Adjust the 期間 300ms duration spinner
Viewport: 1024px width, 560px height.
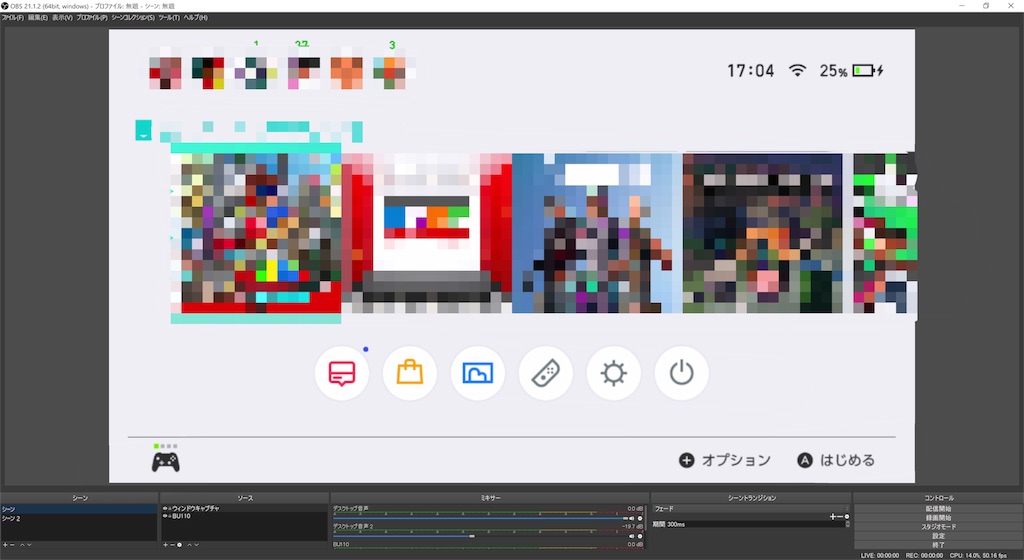[847, 524]
